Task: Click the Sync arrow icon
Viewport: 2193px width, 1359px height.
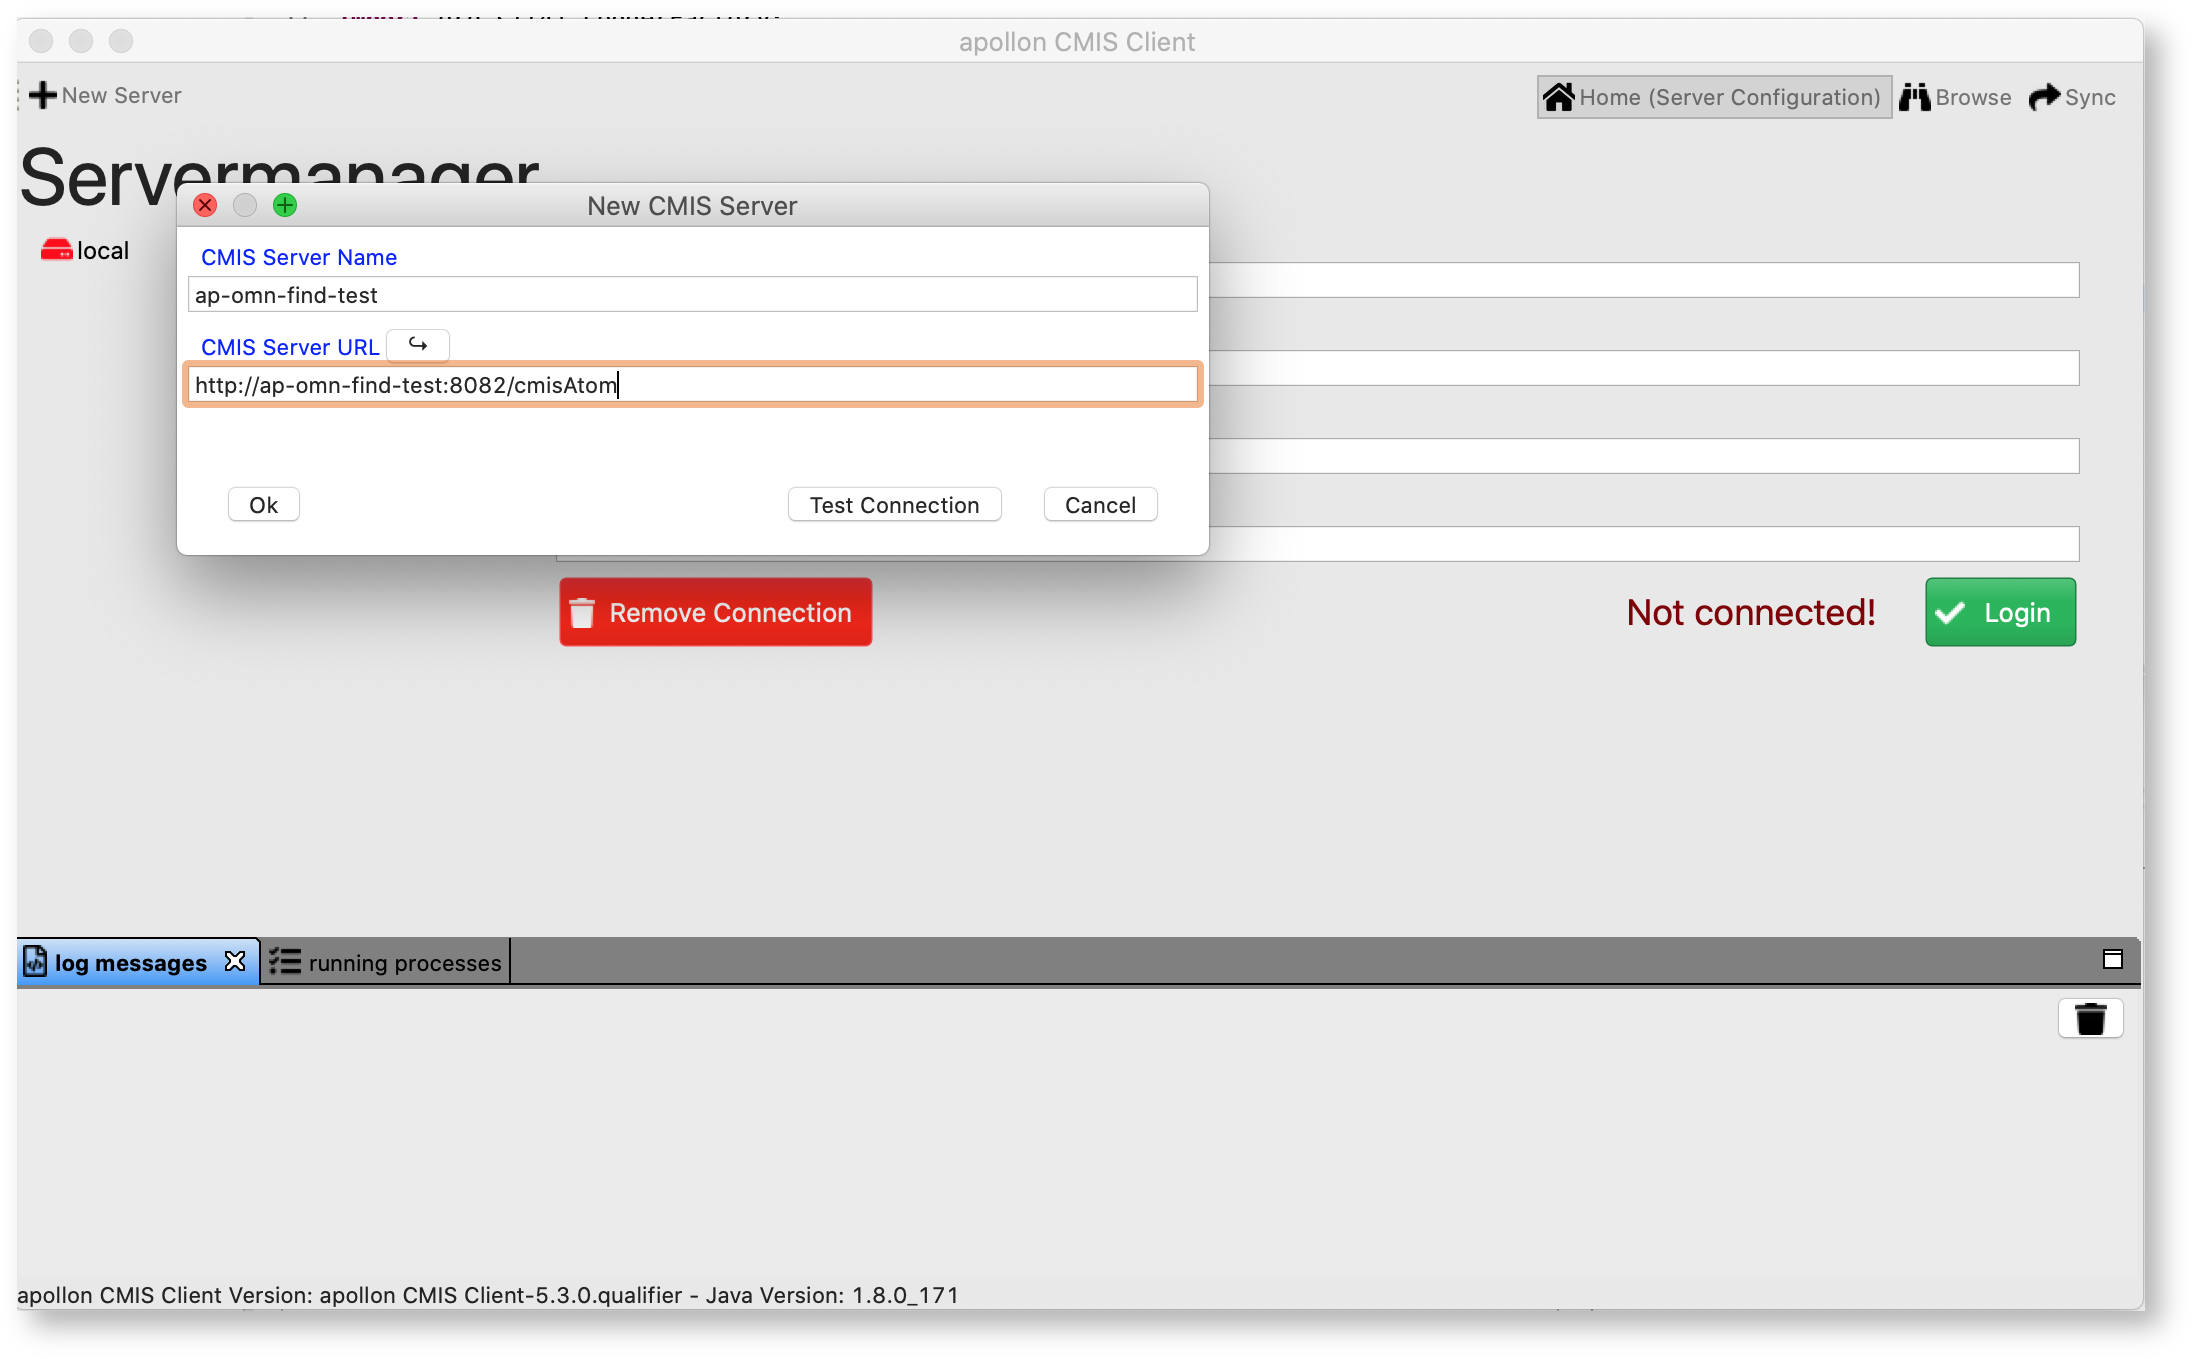Action: tap(2044, 97)
